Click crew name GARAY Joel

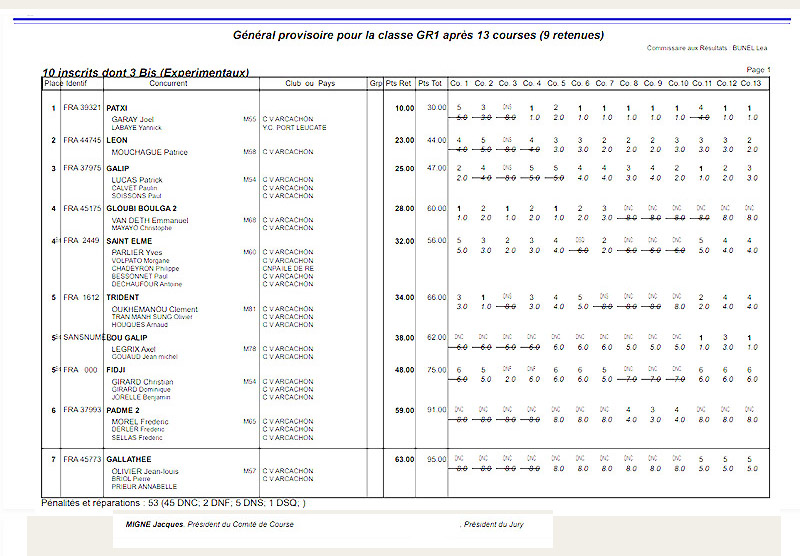[133, 119]
